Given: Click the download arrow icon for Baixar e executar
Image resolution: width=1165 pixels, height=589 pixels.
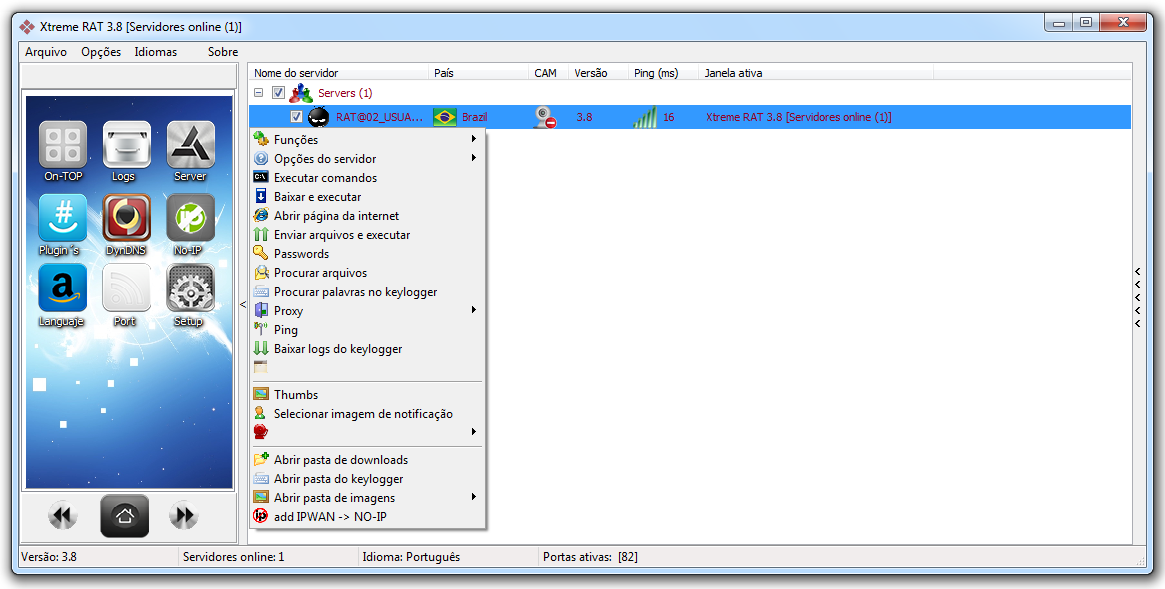Looking at the screenshot, I should pos(260,196).
